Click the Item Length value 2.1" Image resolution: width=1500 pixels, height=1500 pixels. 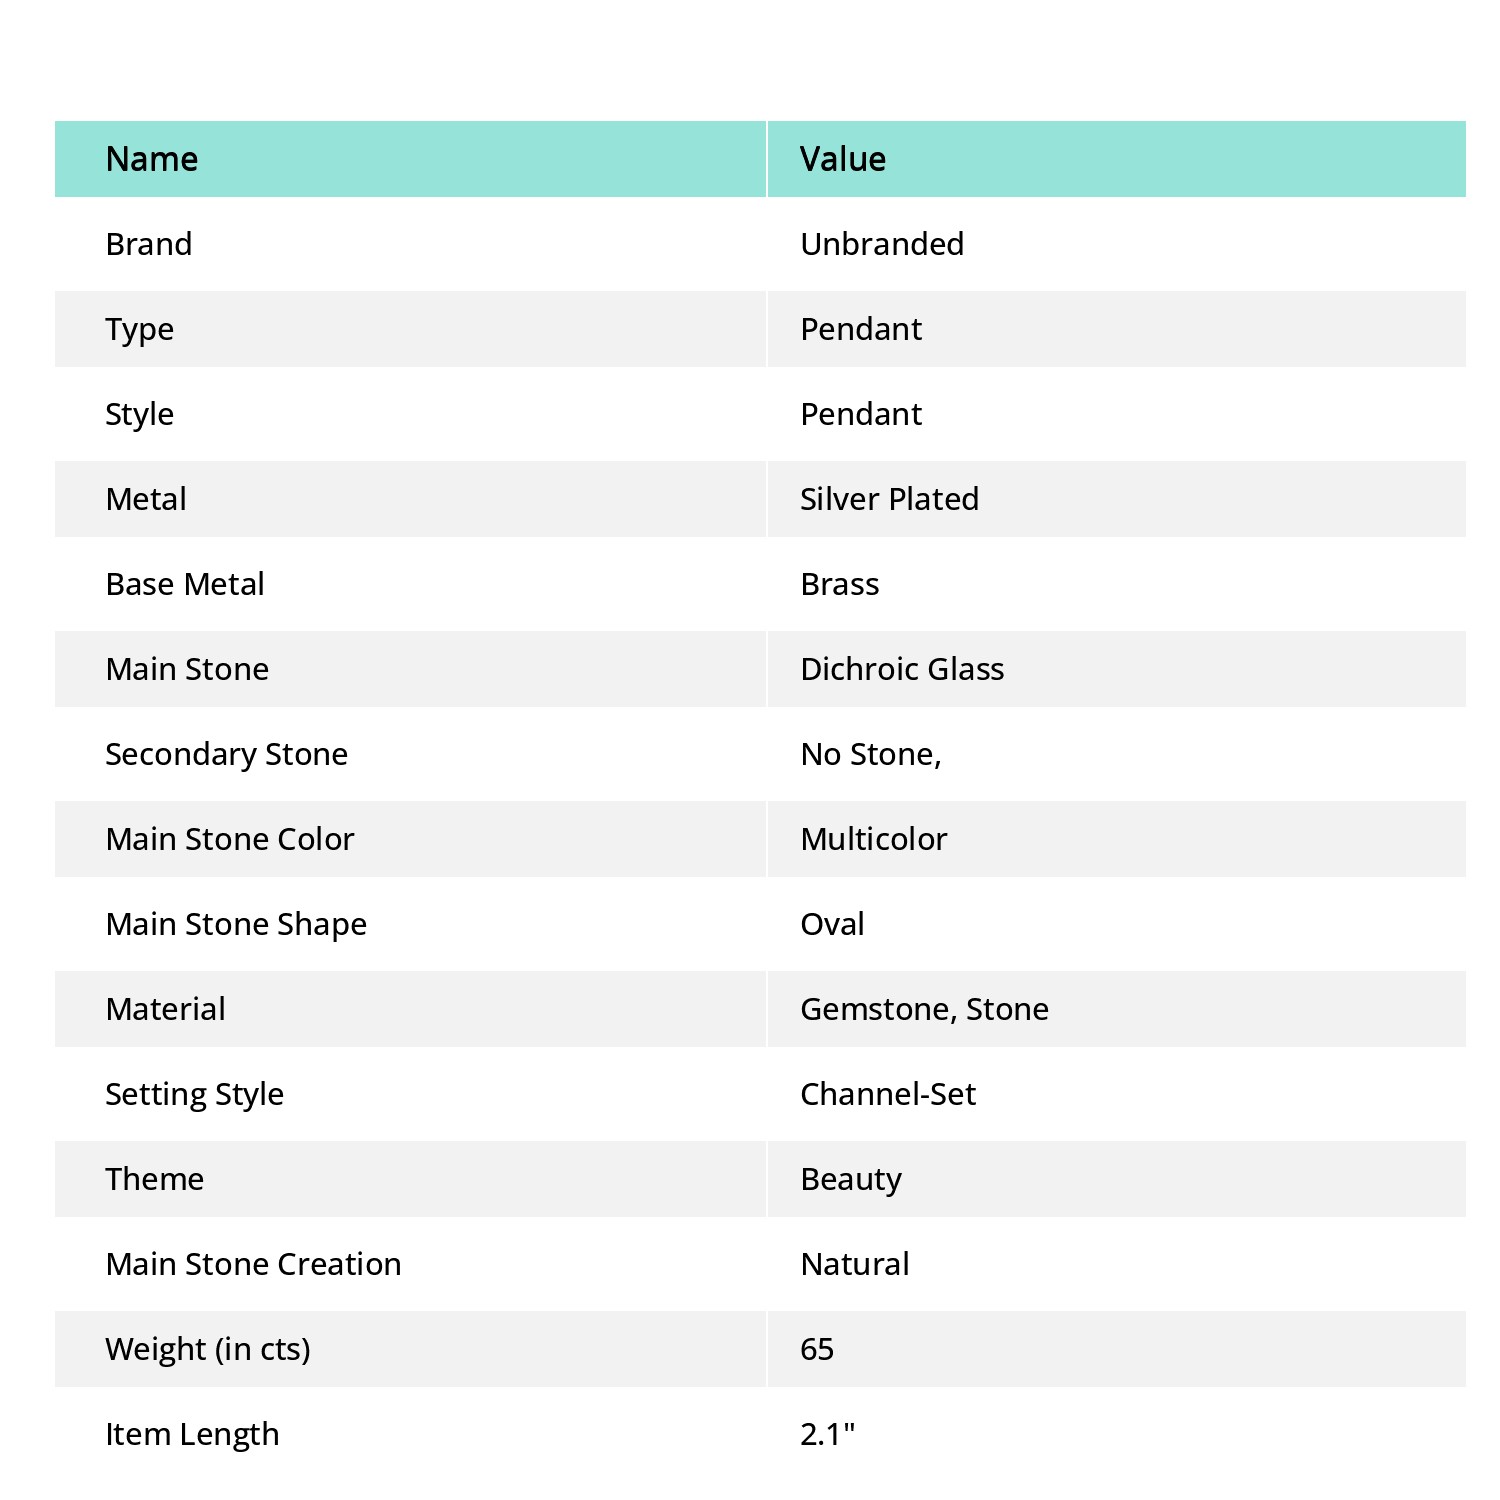pos(828,1434)
